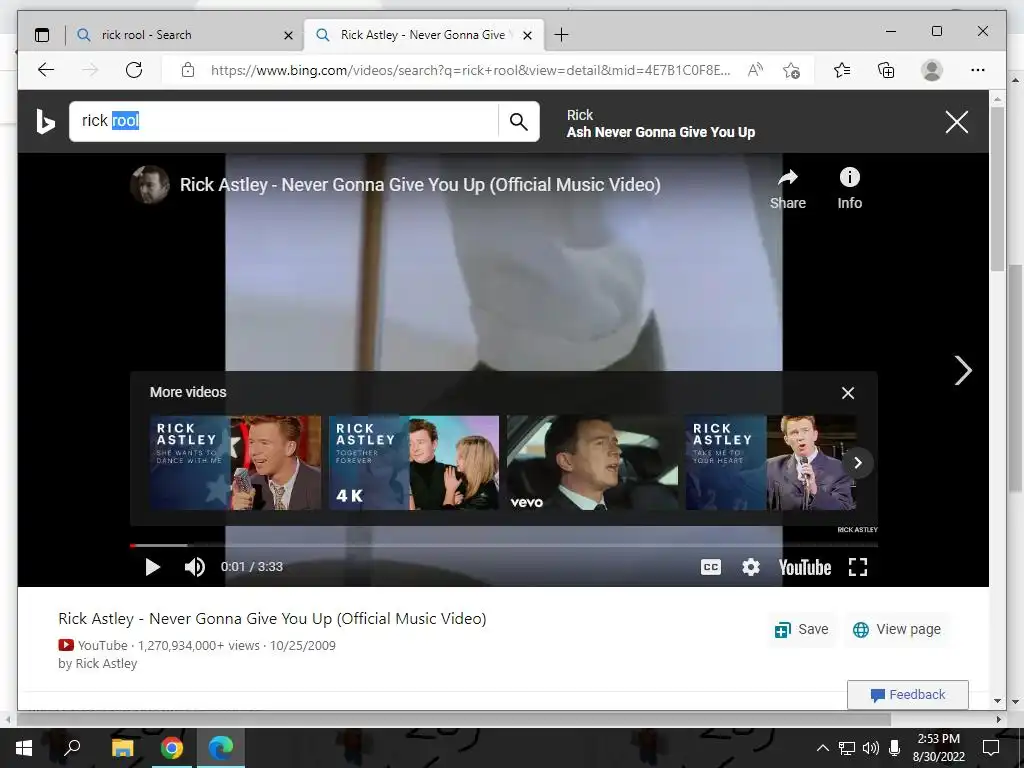Launch Google Chrome from taskbar

coord(172,748)
